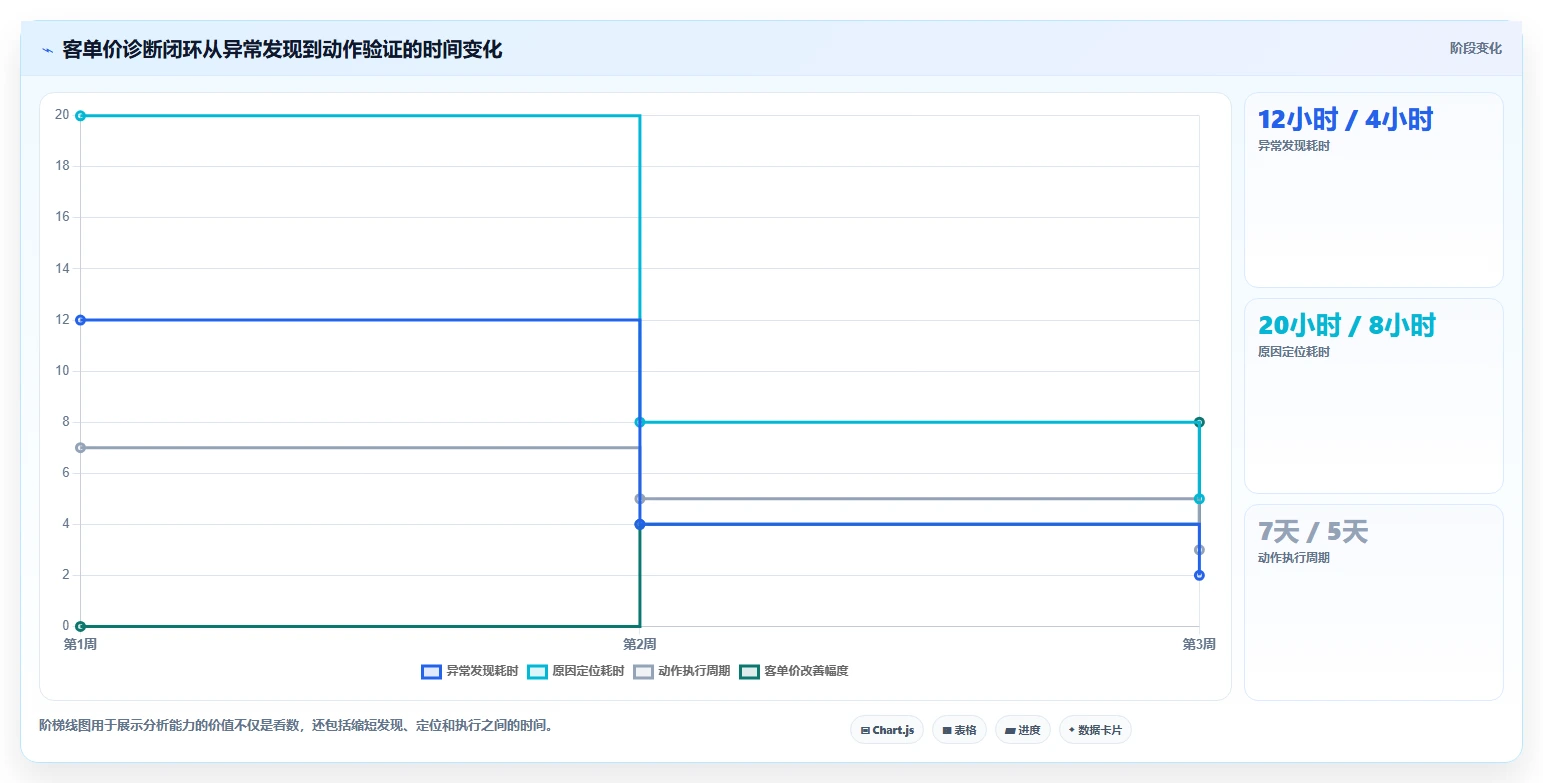Click the y-axis value 10

pos(62,371)
